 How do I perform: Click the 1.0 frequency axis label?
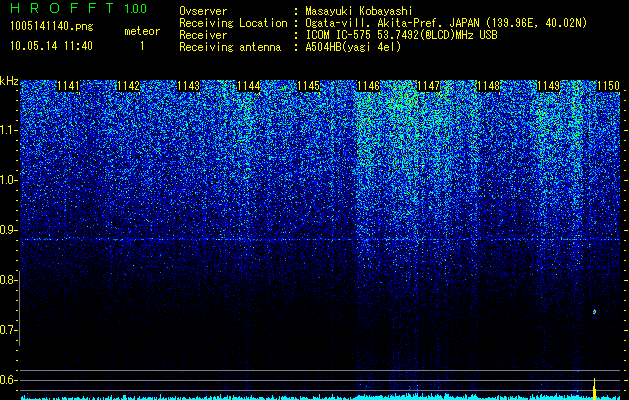(9, 180)
